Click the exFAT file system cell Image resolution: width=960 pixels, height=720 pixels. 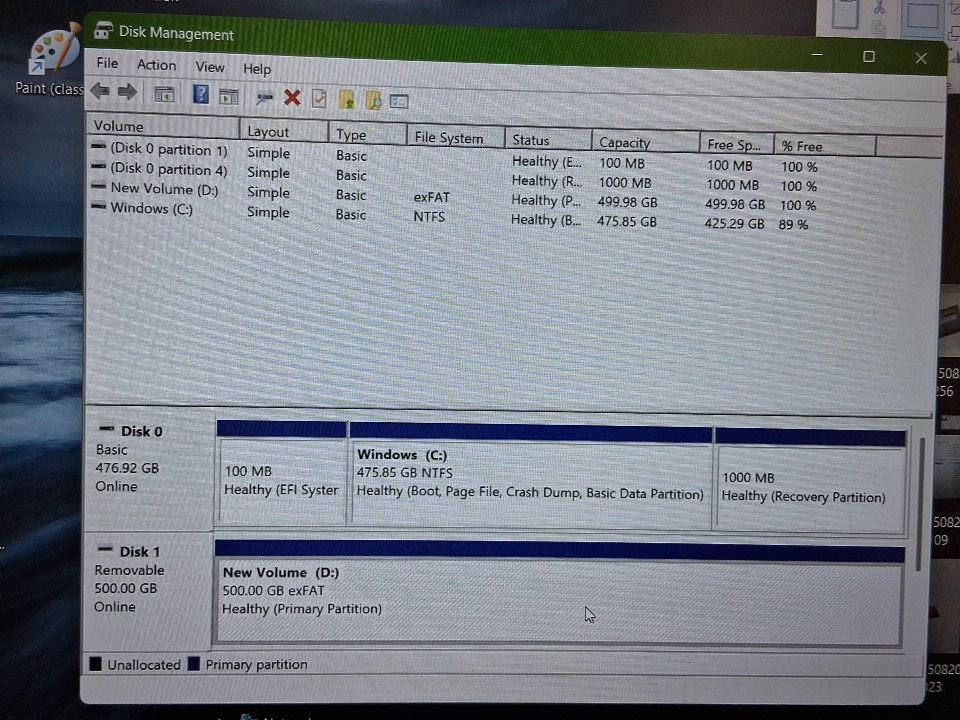(x=432, y=197)
